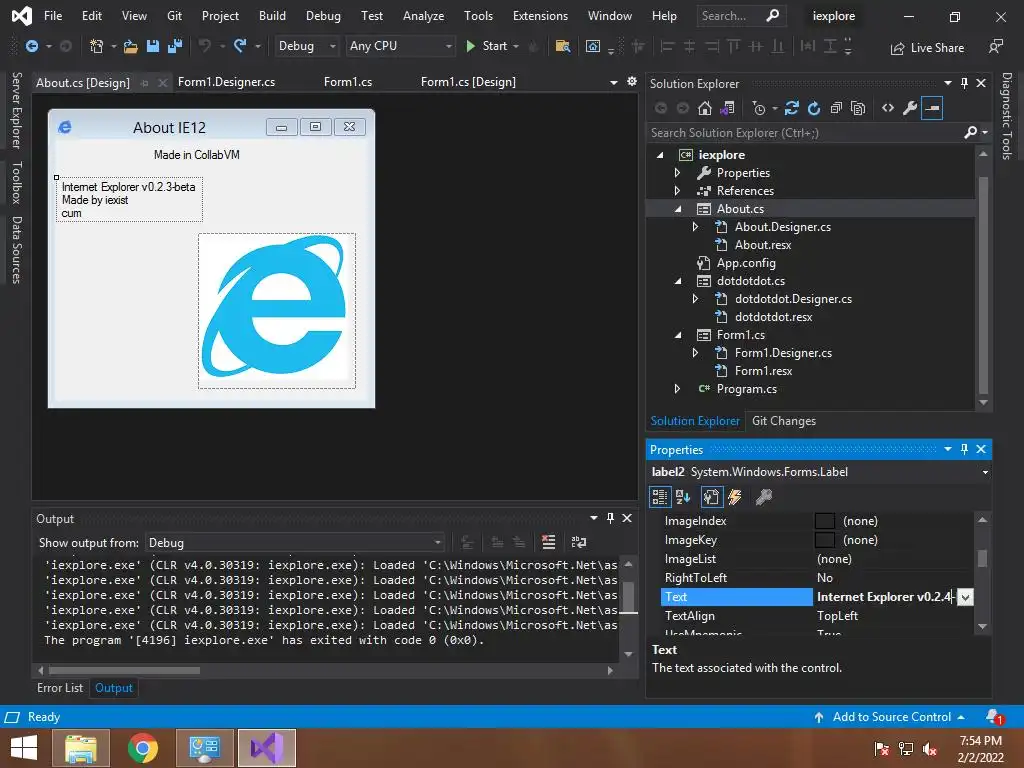The width and height of the screenshot is (1024, 768).
Task: Open the Text property value dropdown arrow
Action: coord(965,597)
